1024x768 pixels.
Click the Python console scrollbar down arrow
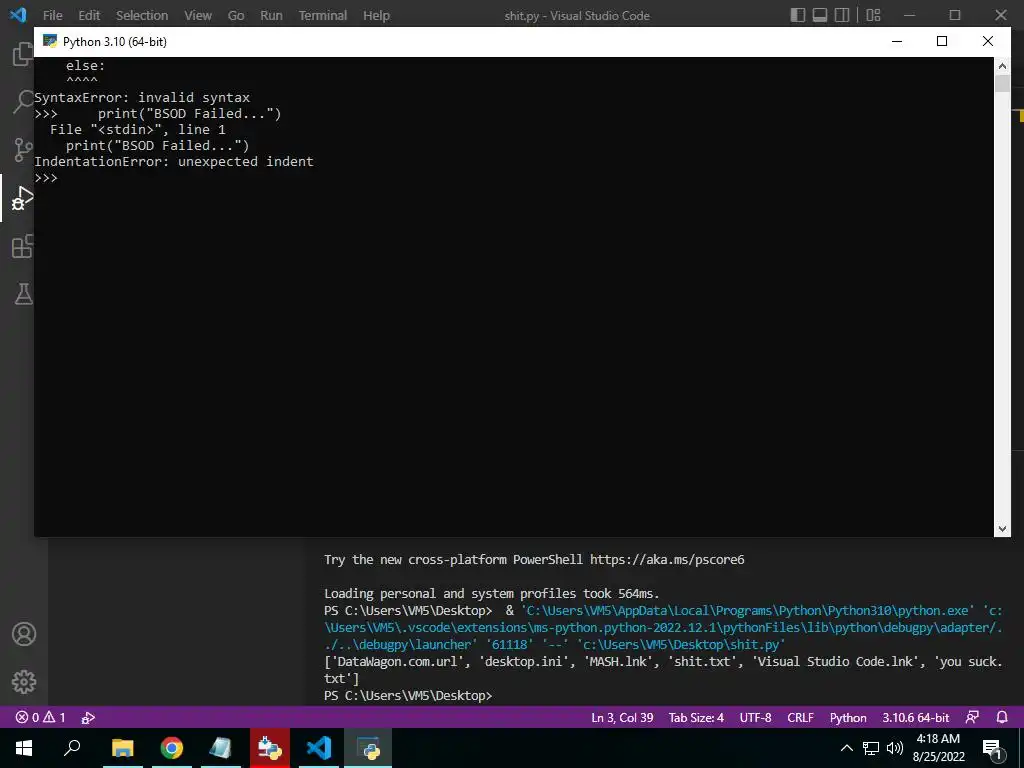tap(1002, 529)
